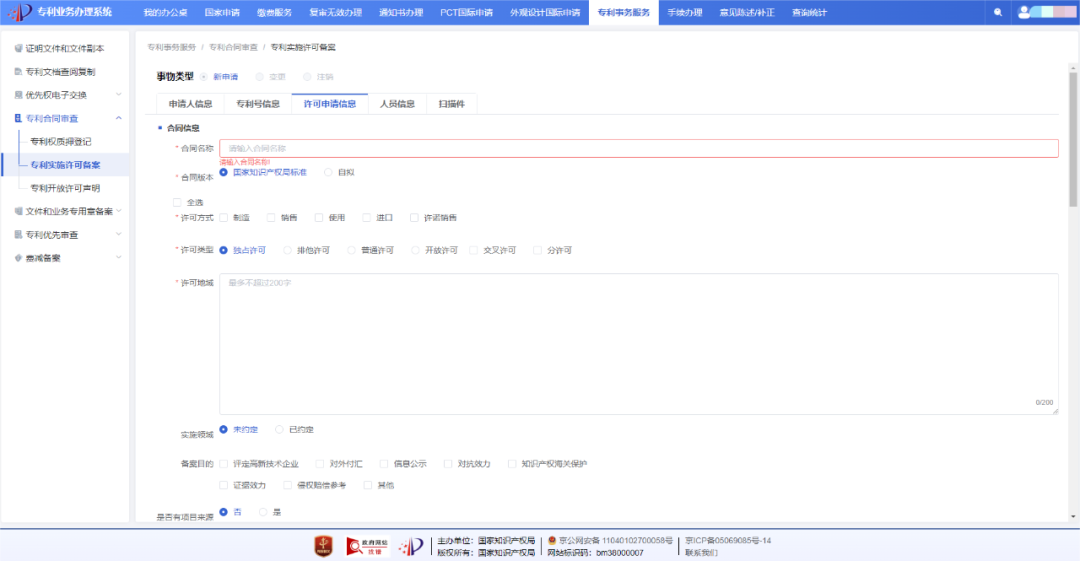Click the scrollbar down arrow
The width and height of the screenshot is (1080, 561).
pos(1072,516)
